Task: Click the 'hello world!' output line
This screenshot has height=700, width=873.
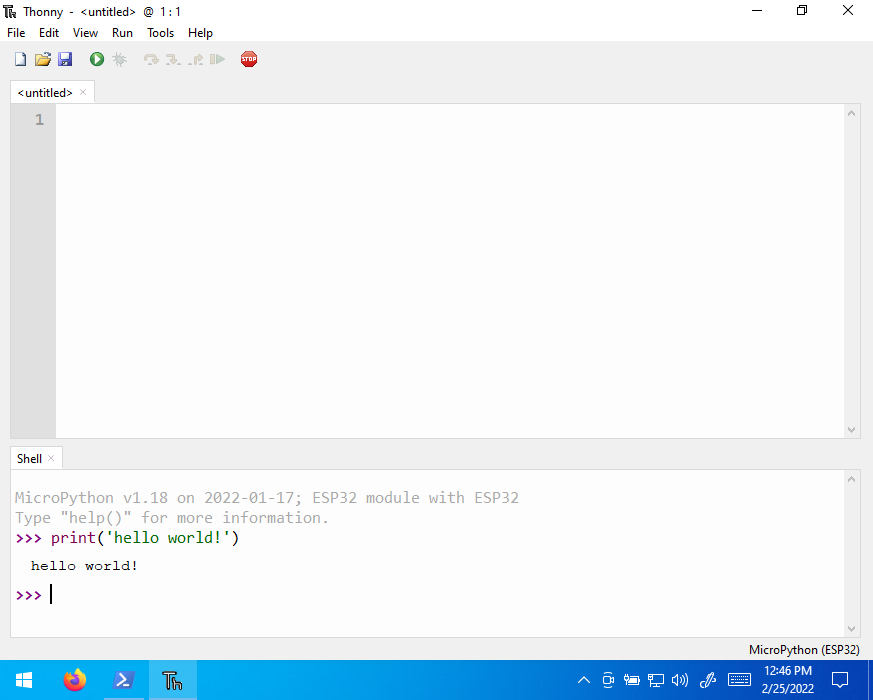Action: click(84, 566)
